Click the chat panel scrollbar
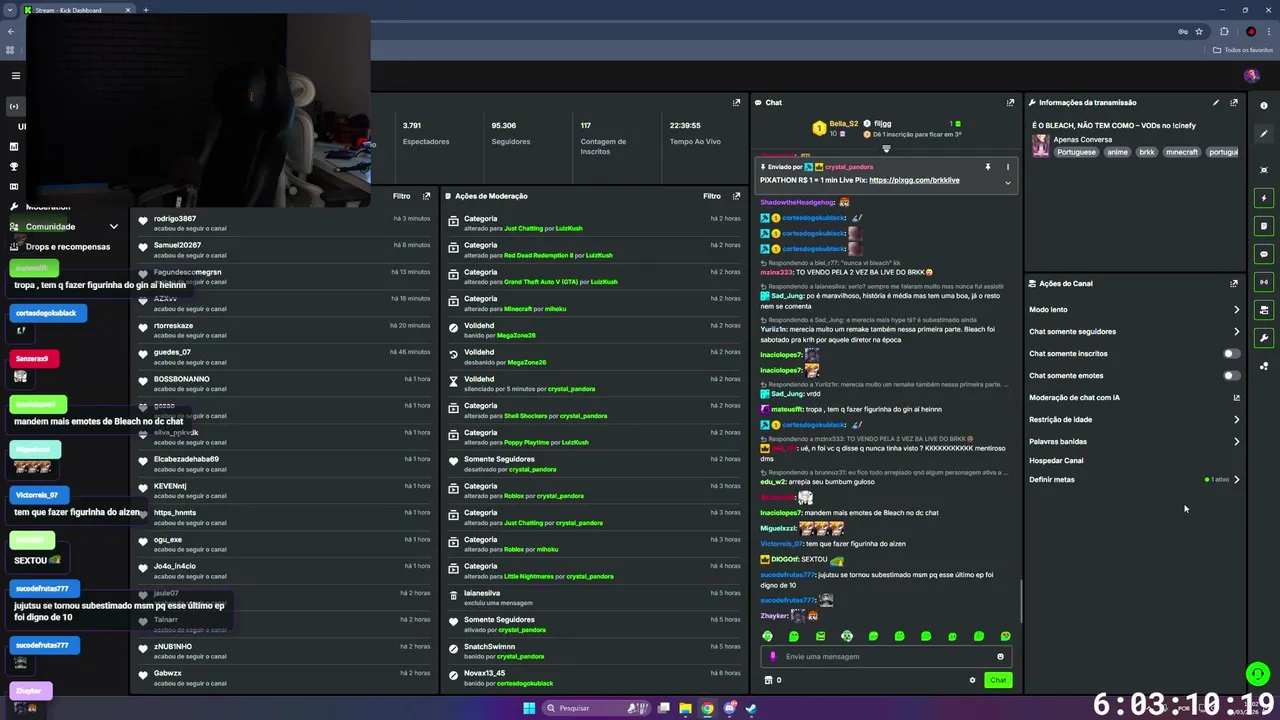This screenshot has width=1280, height=720. coord(1020,600)
